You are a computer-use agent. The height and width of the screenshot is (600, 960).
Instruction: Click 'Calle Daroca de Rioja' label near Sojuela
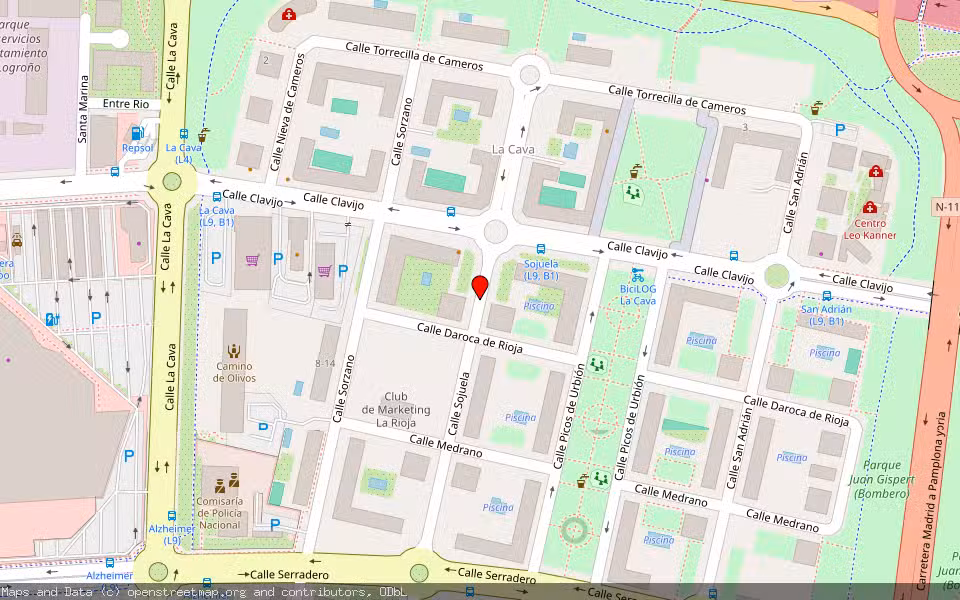(x=470, y=338)
